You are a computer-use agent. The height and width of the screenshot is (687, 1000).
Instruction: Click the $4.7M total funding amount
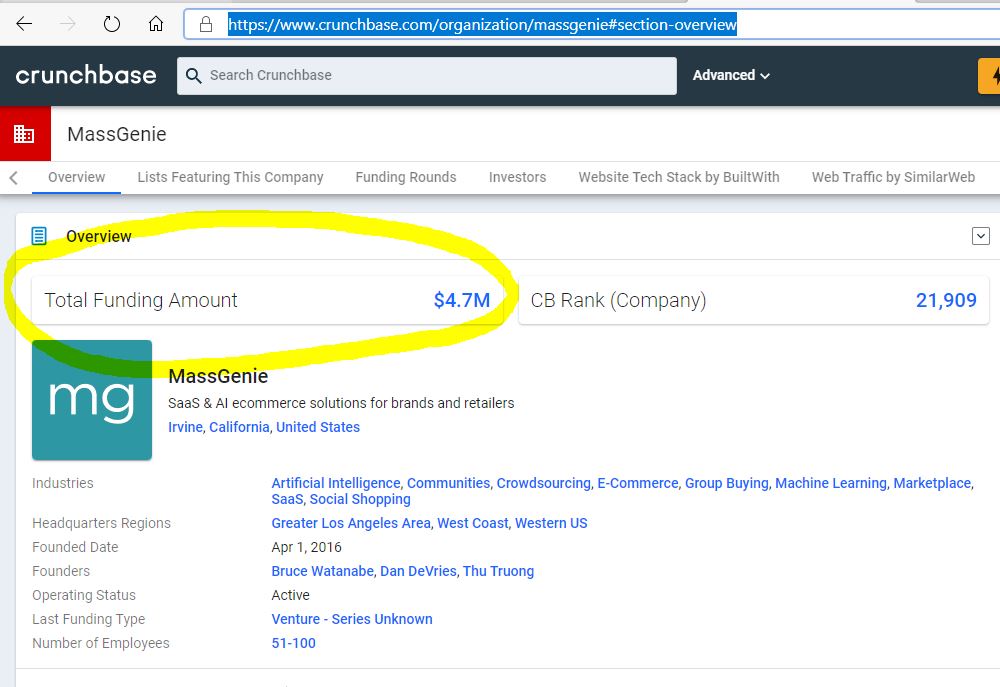(461, 300)
